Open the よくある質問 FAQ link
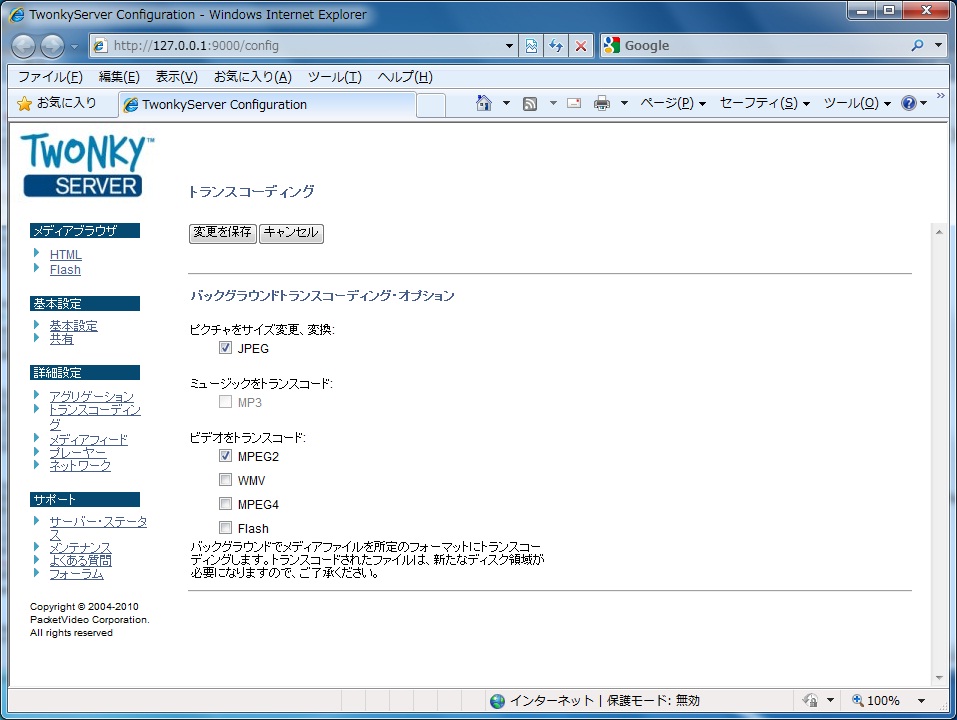This screenshot has width=957, height=720. pyautogui.click(x=80, y=560)
